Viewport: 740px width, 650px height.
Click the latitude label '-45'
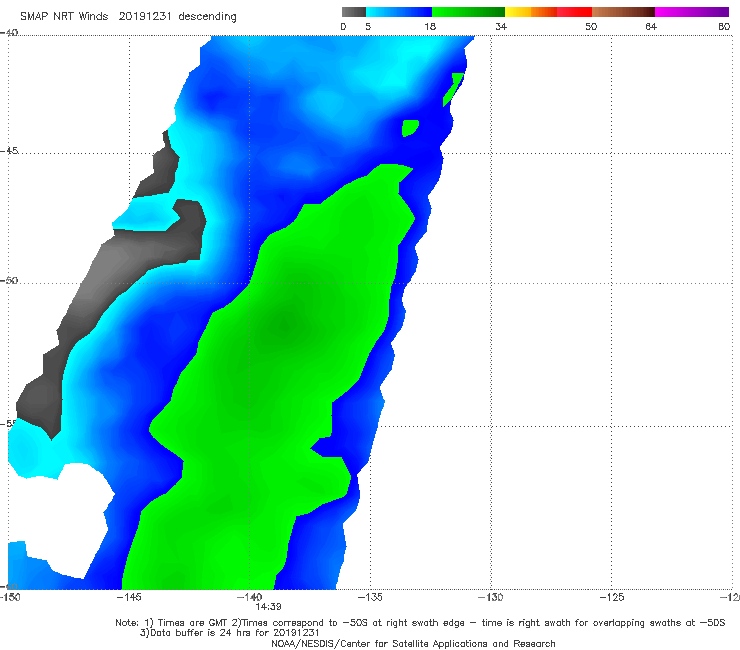[9, 151]
